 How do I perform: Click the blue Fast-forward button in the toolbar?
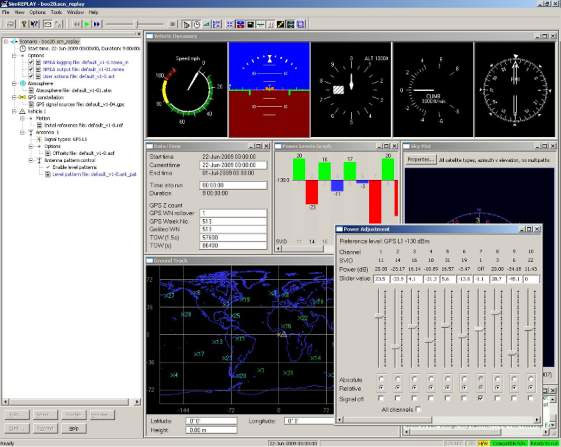coord(97,24)
